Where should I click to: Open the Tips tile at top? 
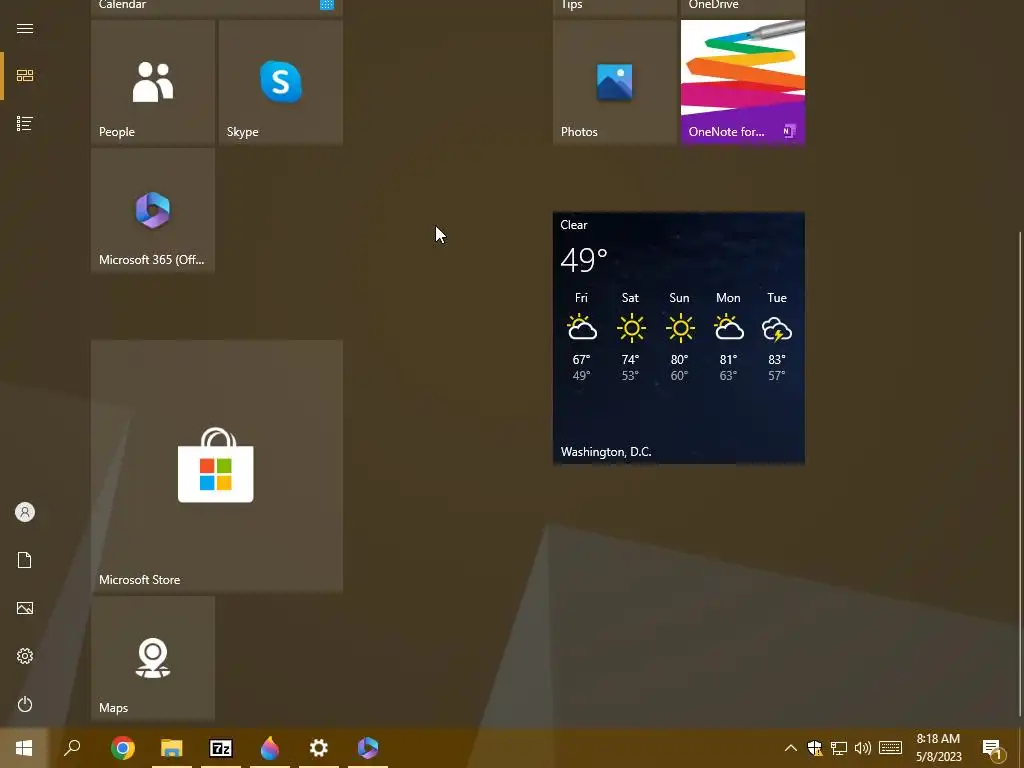point(615,7)
